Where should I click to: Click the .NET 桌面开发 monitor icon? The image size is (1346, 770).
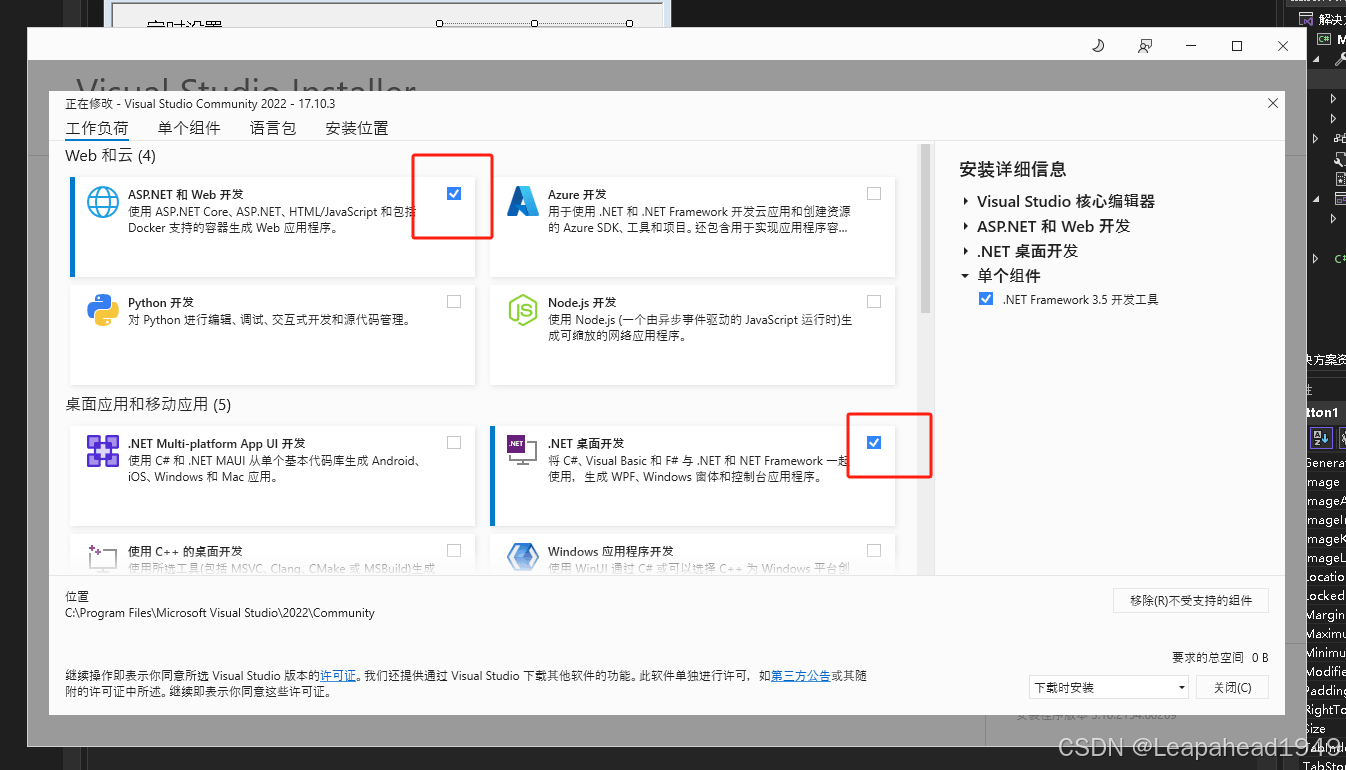point(523,452)
